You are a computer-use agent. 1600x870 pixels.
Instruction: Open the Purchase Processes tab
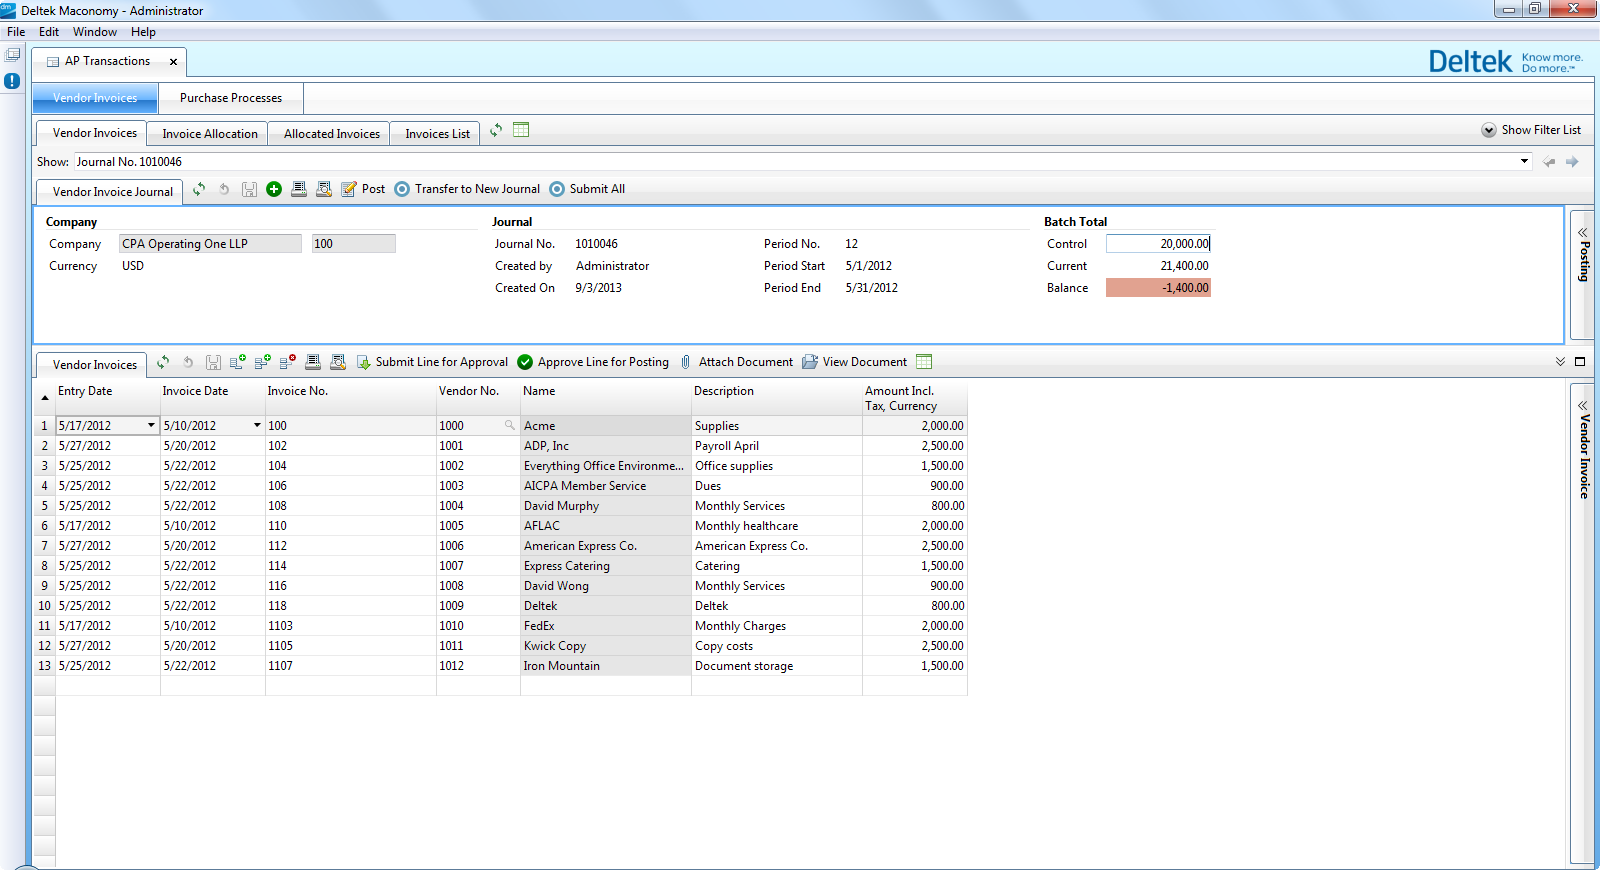[x=231, y=98]
